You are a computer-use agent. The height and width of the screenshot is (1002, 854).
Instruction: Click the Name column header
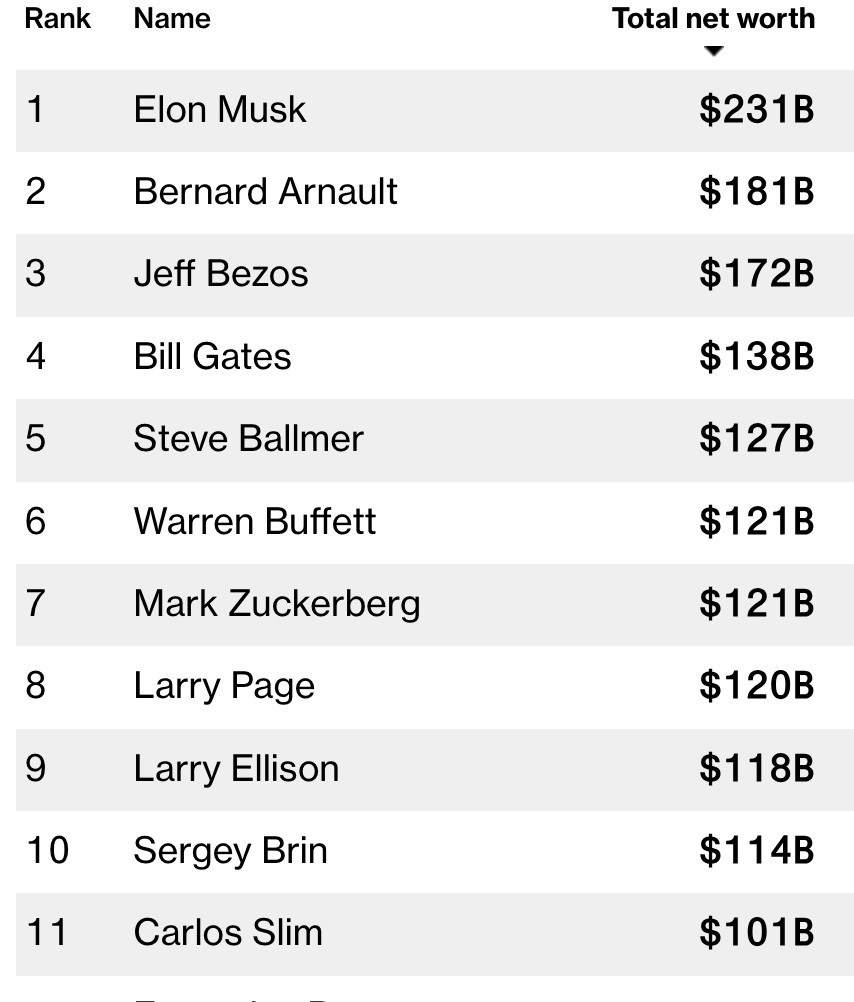[171, 19]
